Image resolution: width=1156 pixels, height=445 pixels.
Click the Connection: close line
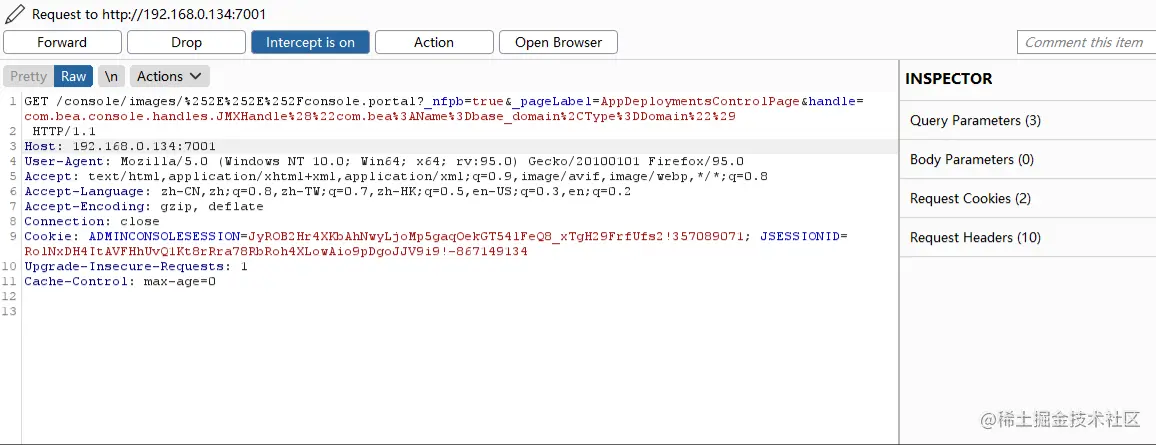tap(92, 221)
